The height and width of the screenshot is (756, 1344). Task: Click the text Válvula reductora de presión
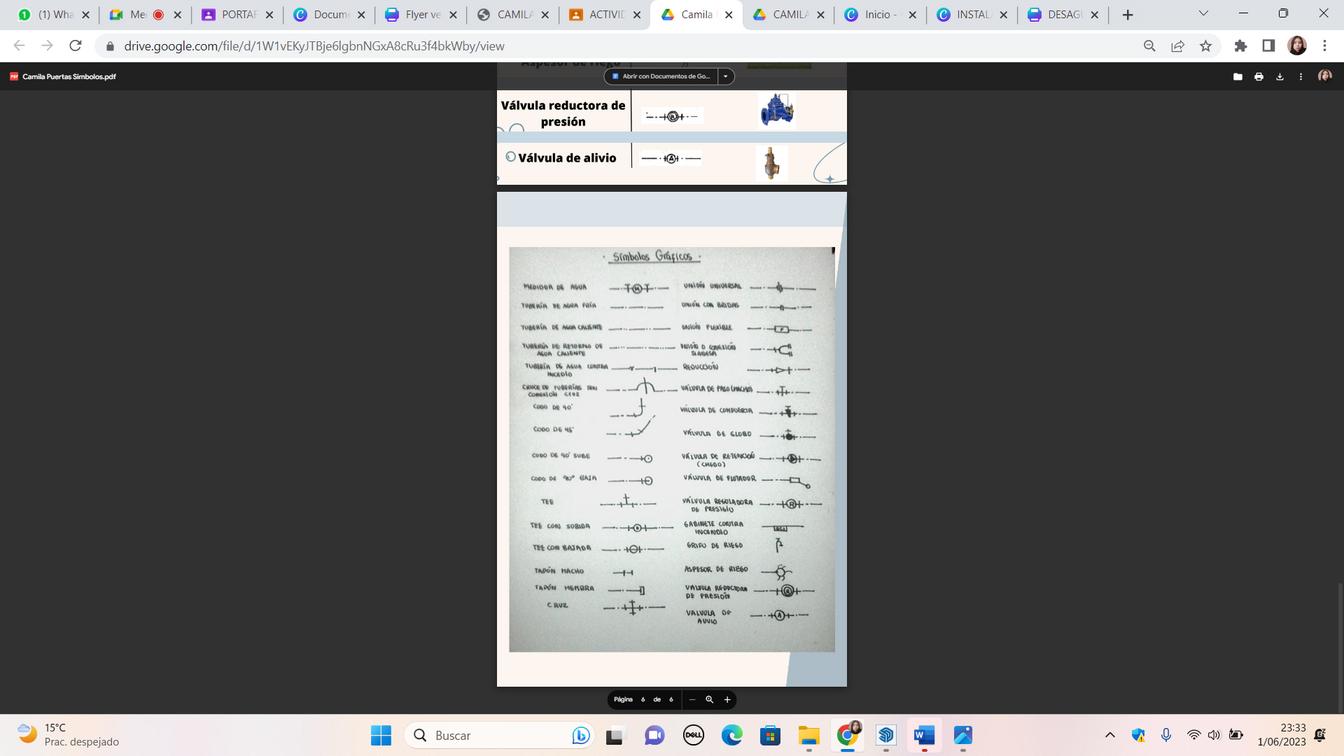[563, 113]
